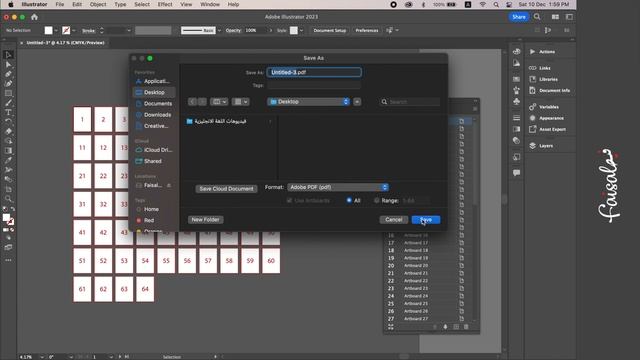
Task: Open the Stroke panel lines icon
Action: pyautogui.click(x=516, y=118)
